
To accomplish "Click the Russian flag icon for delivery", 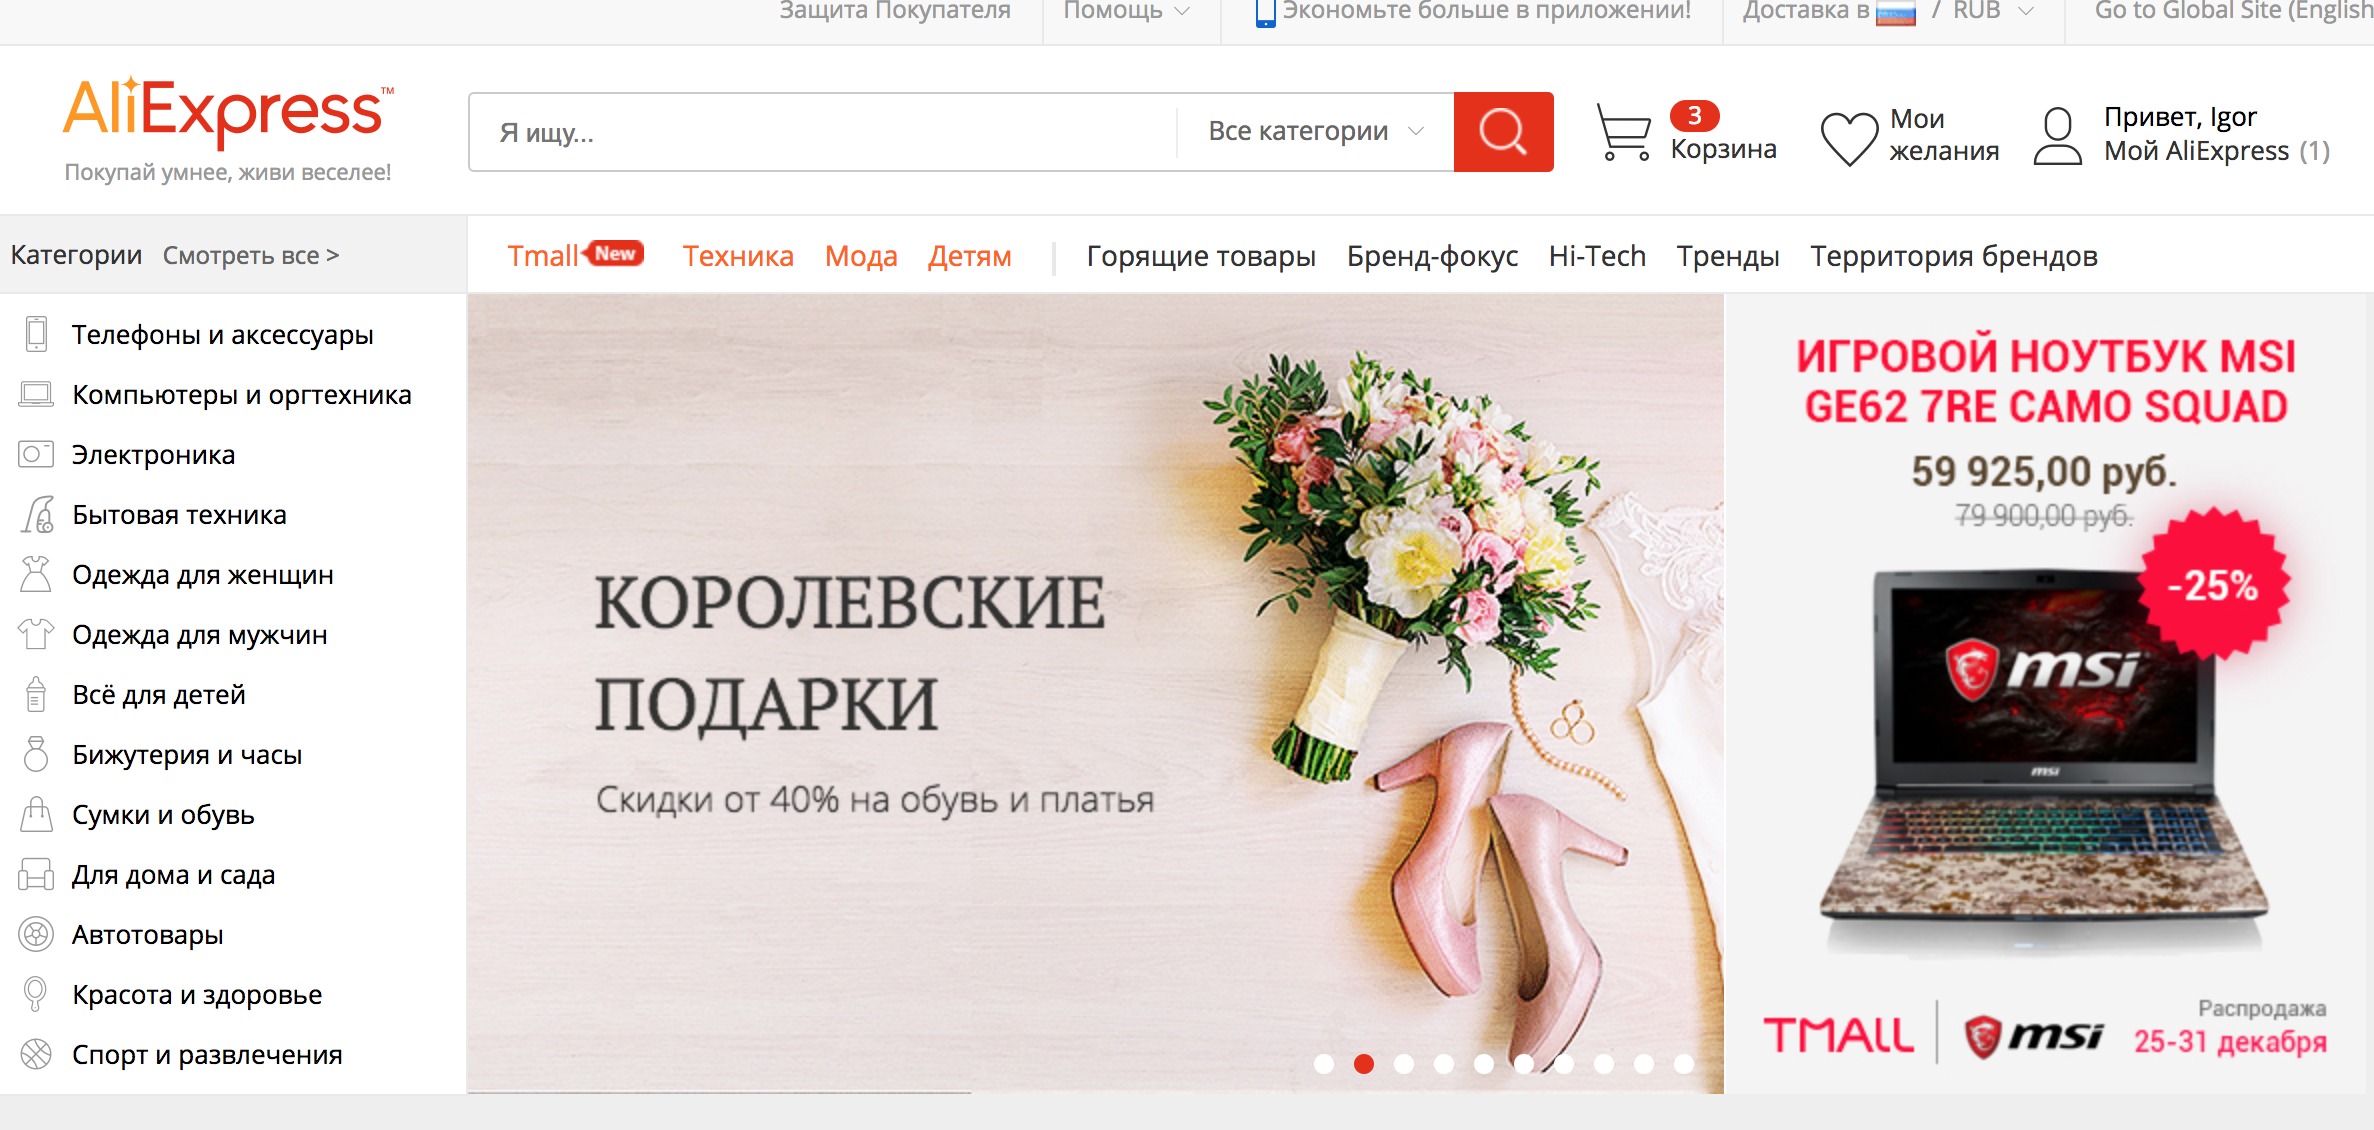I will (x=1895, y=13).
